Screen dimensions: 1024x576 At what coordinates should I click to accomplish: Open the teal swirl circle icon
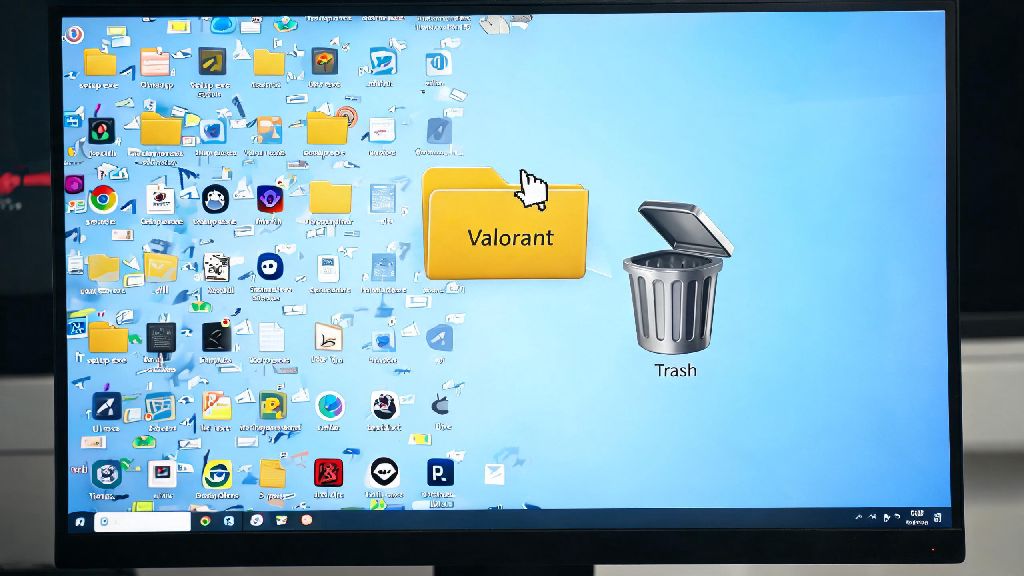click(330, 406)
